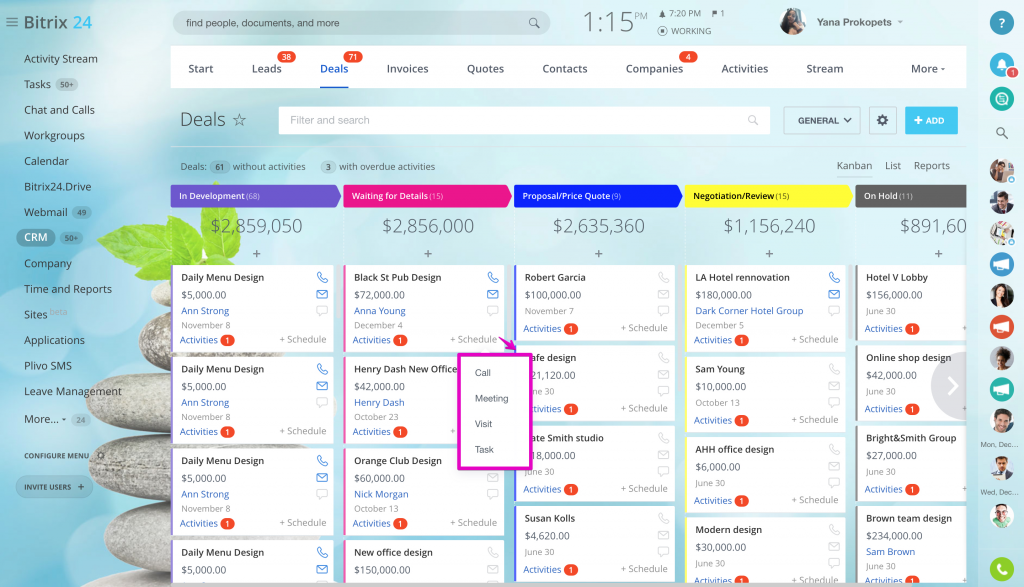The height and width of the screenshot is (587, 1024).
Task: Move the kanban board right with the round arrow
Action: [952, 387]
